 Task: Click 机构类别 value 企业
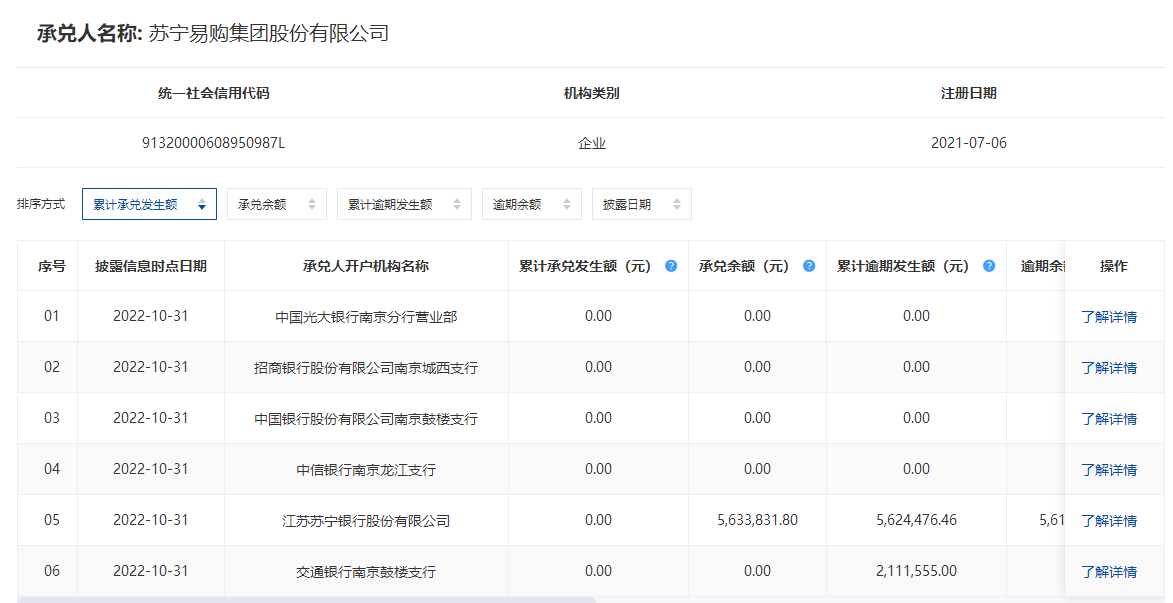pyautogui.click(x=592, y=143)
